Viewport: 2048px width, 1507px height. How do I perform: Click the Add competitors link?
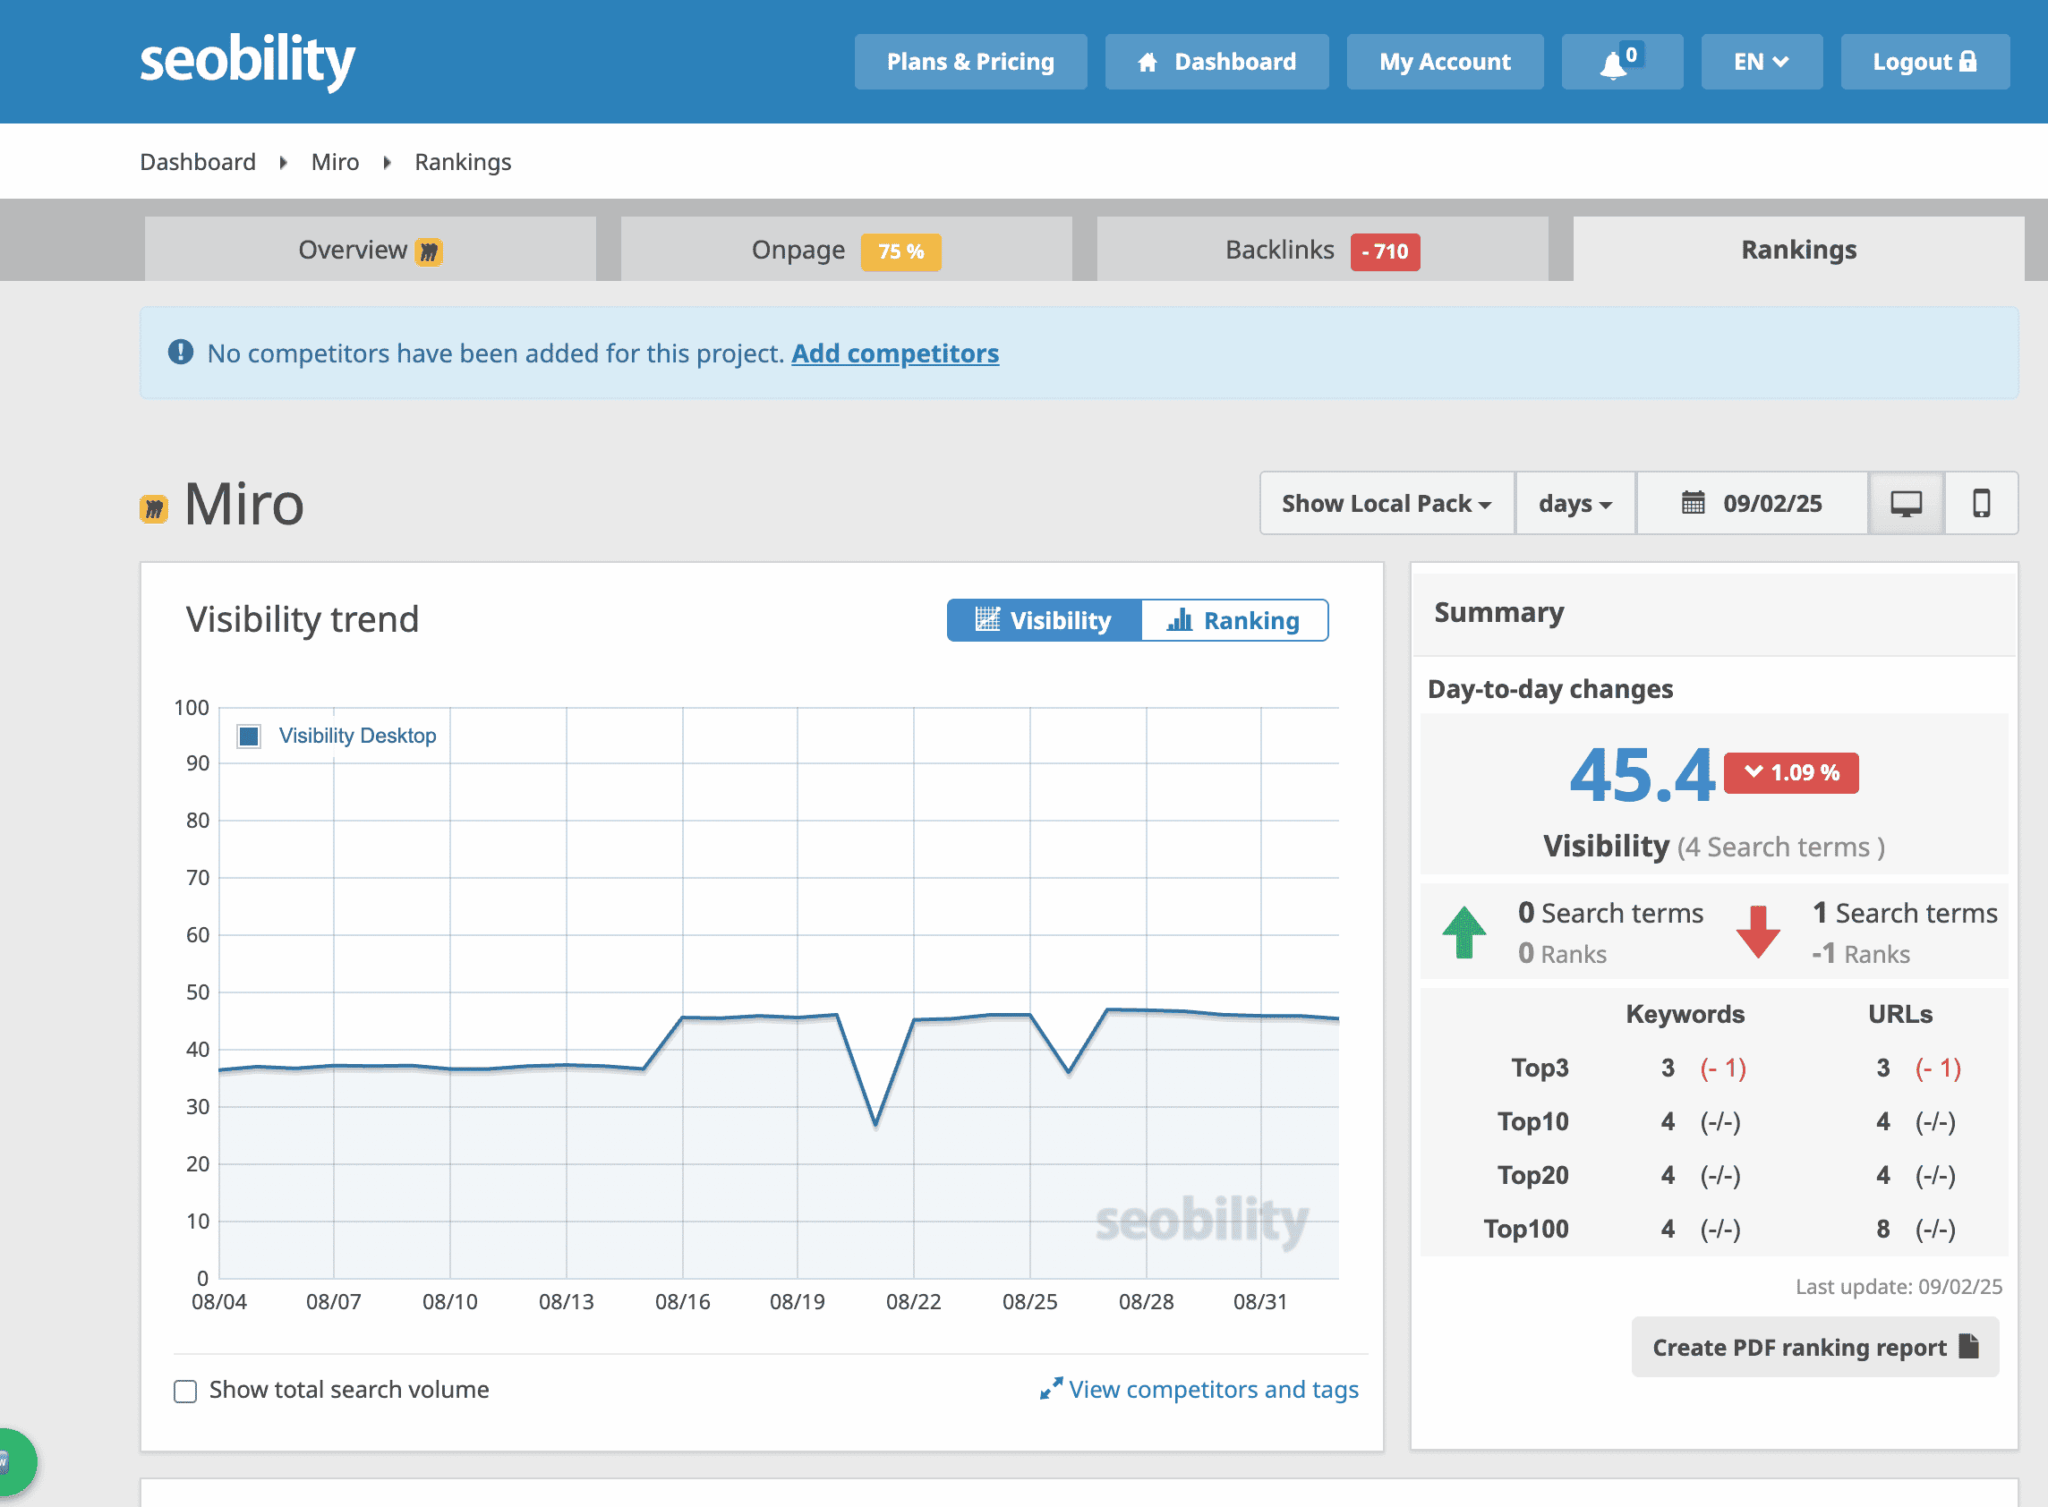(894, 353)
